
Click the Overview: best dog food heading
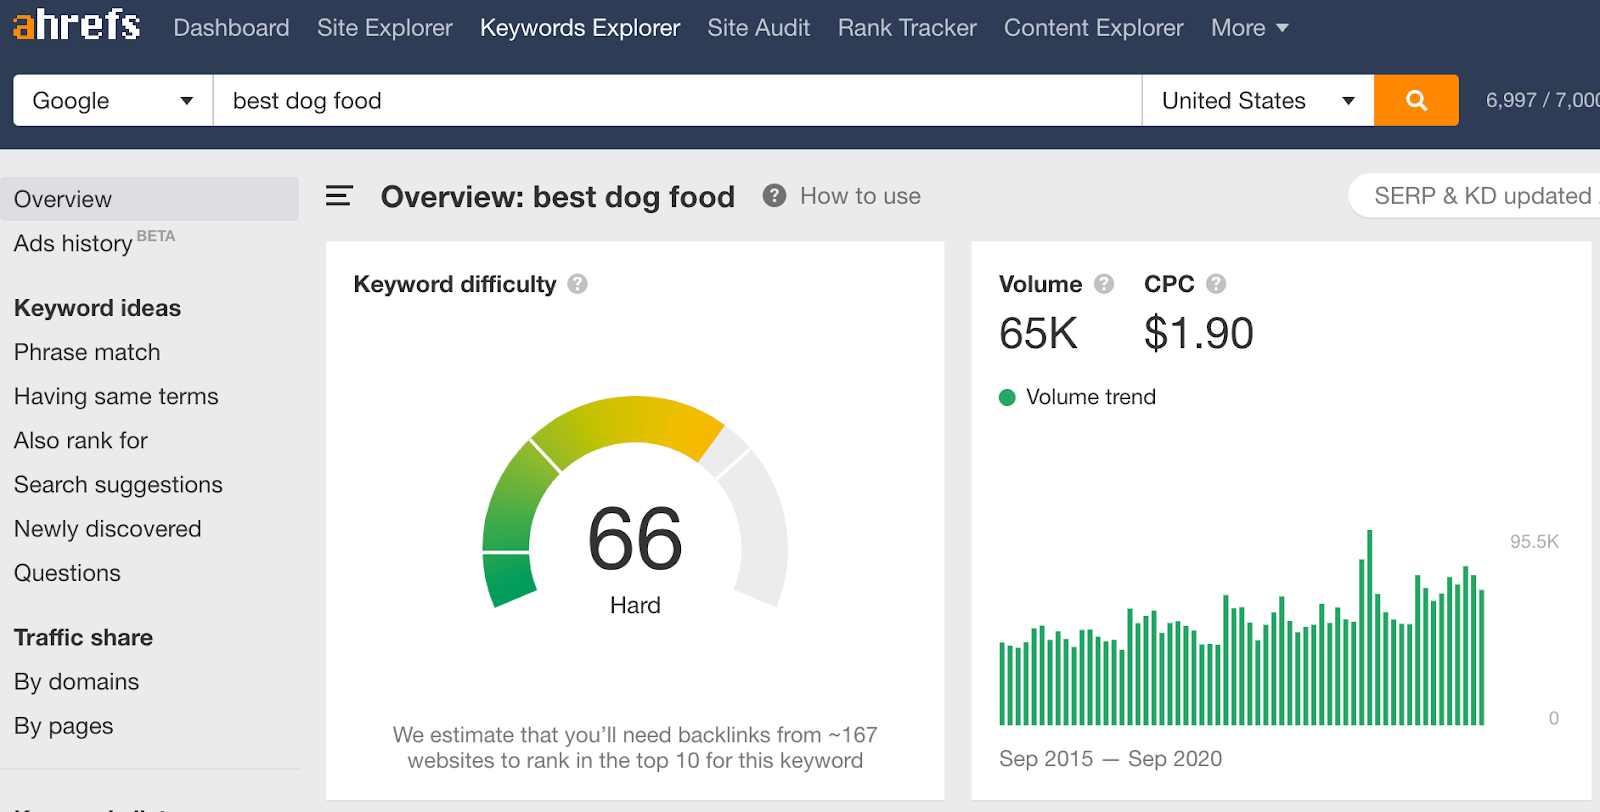click(558, 197)
